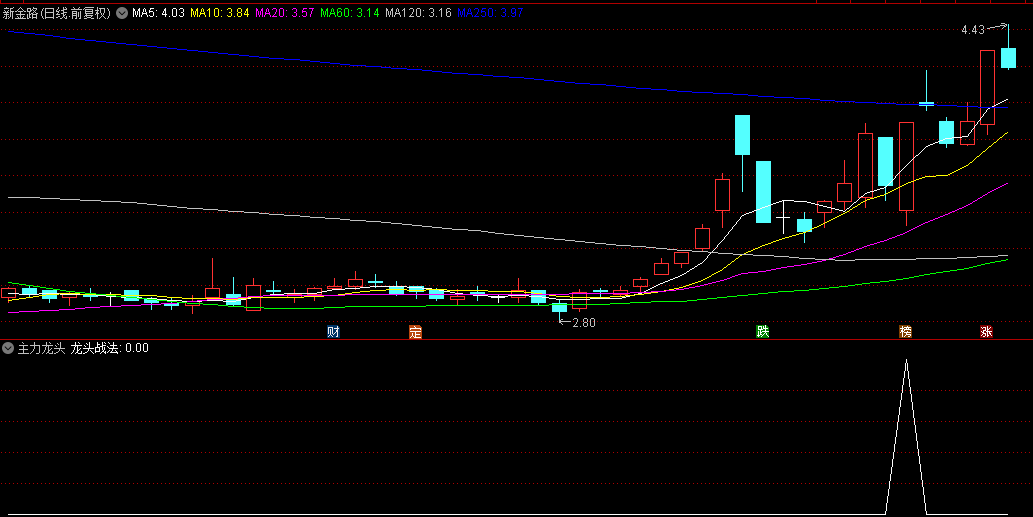
Task: Click the 2.80 low price label
Action: pyautogui.click(x=584, y=323)
